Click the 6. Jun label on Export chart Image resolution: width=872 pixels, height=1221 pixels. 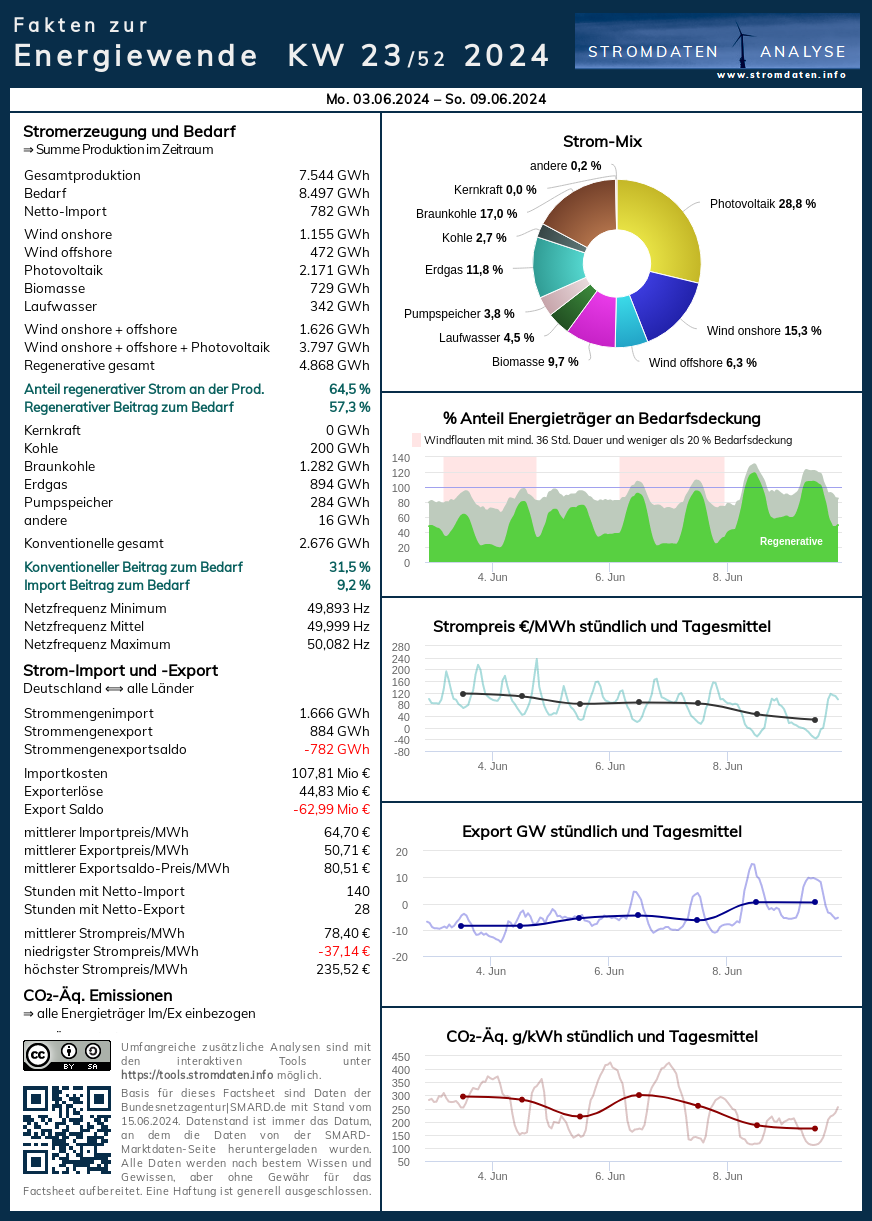click(x=608, y=971)
